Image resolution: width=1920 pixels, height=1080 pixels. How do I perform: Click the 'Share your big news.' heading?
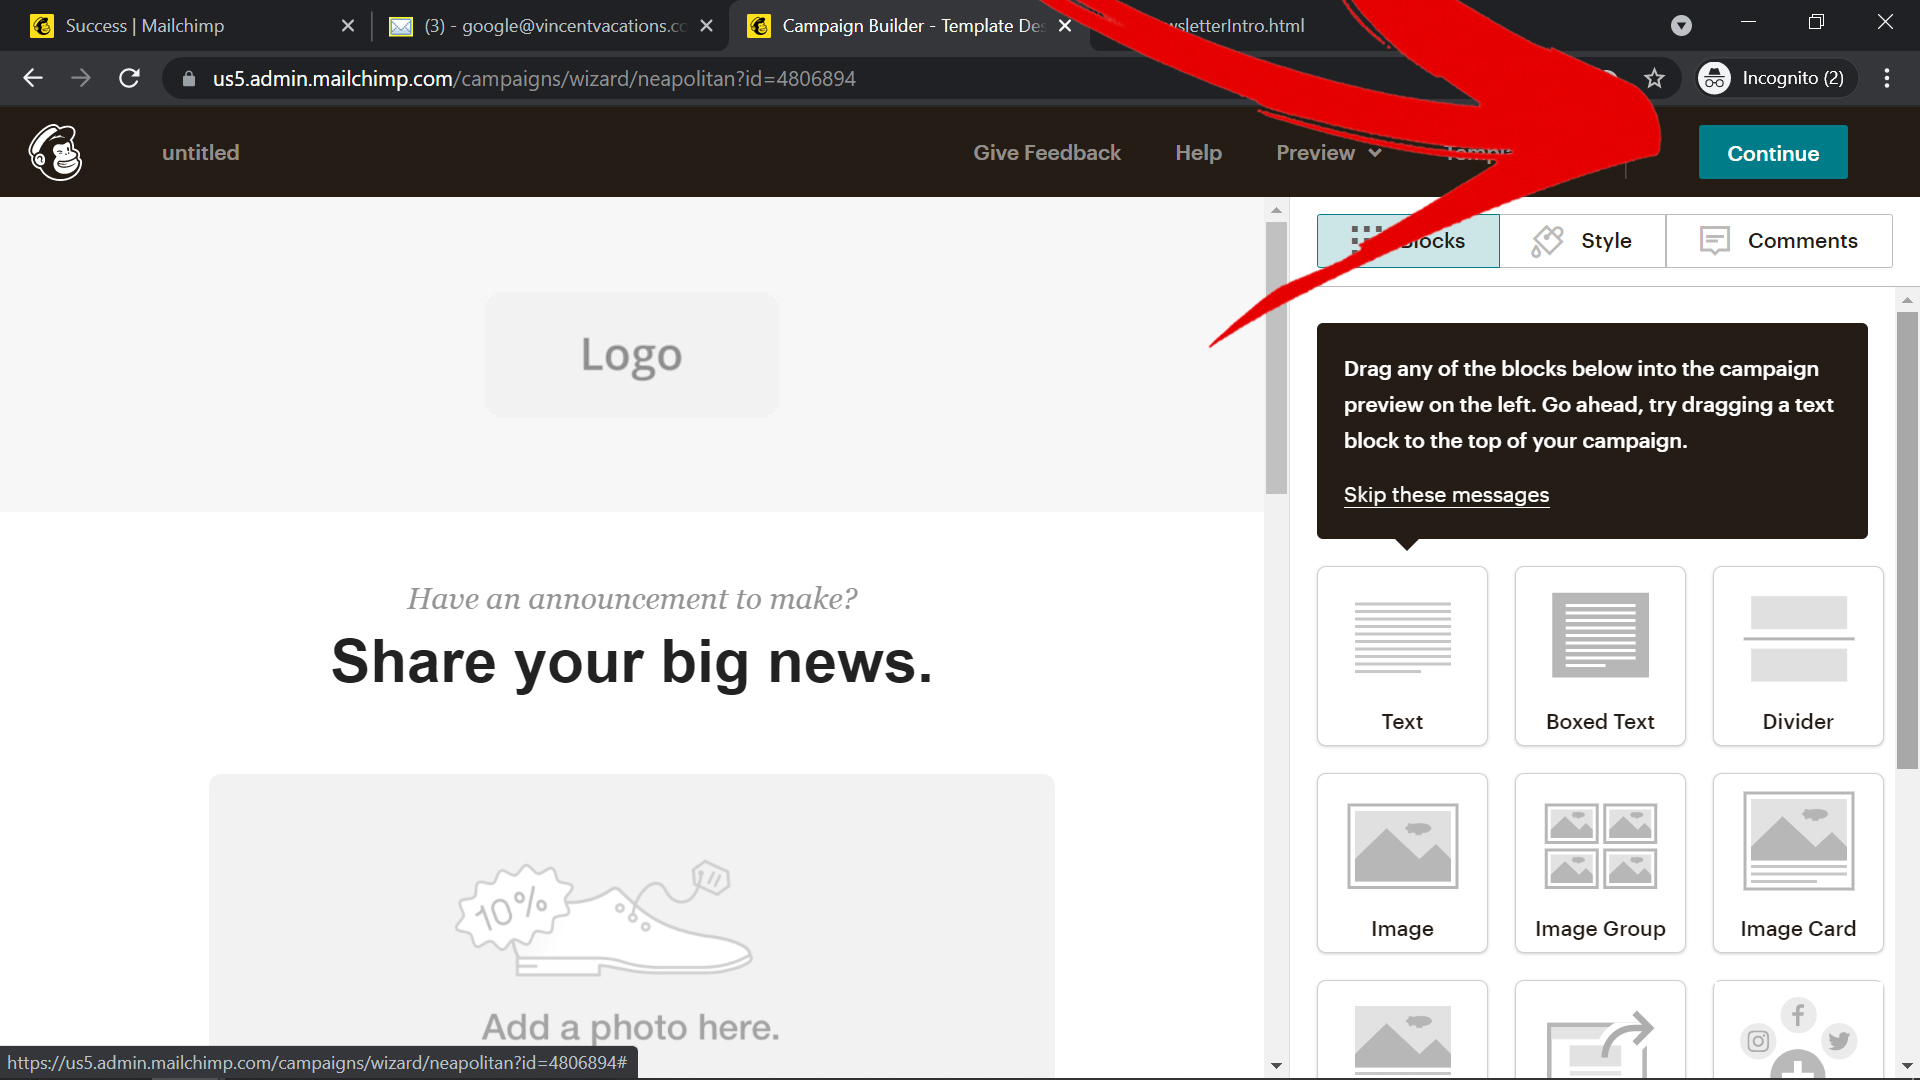click(x=631, y=662)
